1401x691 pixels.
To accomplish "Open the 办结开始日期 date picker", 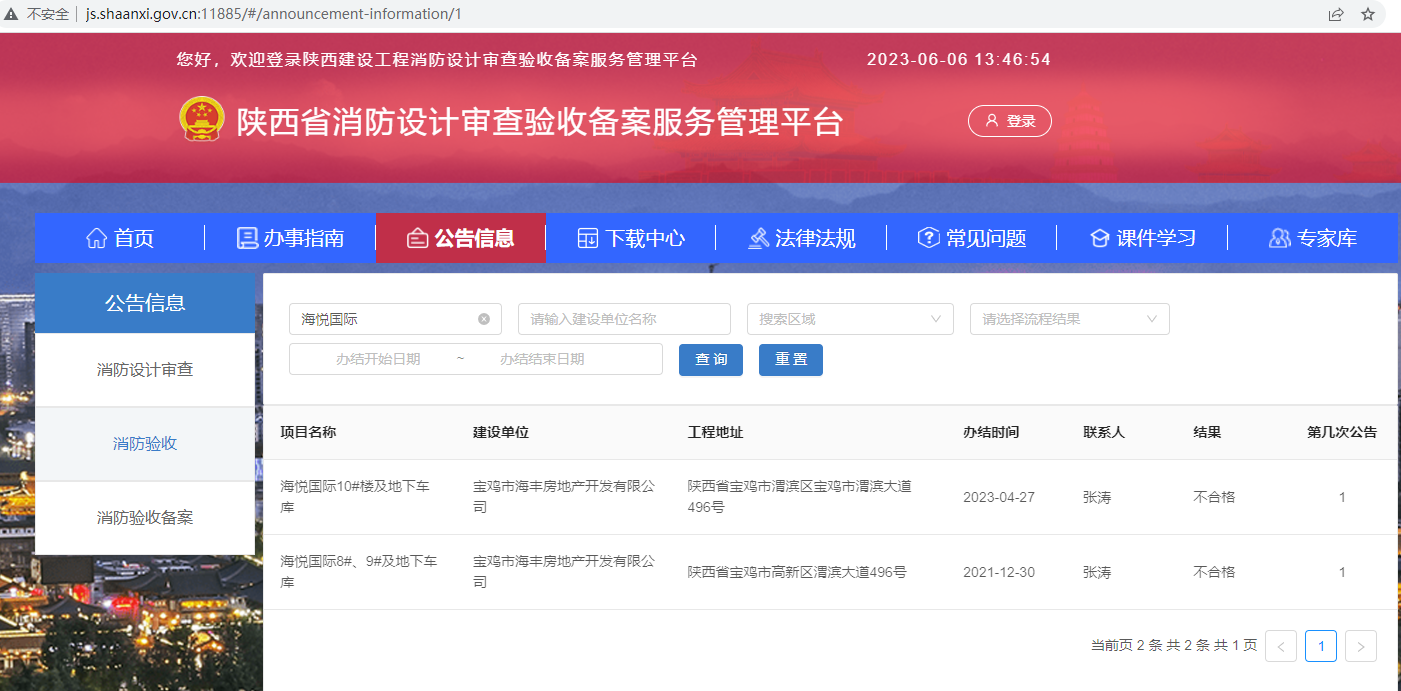I will click(x=378, y=359).
